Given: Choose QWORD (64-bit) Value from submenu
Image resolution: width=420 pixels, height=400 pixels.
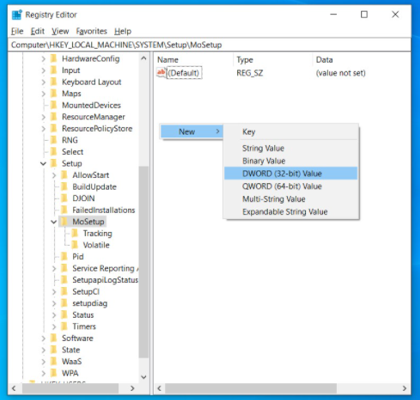Looking at the screenshot, I should [291, 186].
